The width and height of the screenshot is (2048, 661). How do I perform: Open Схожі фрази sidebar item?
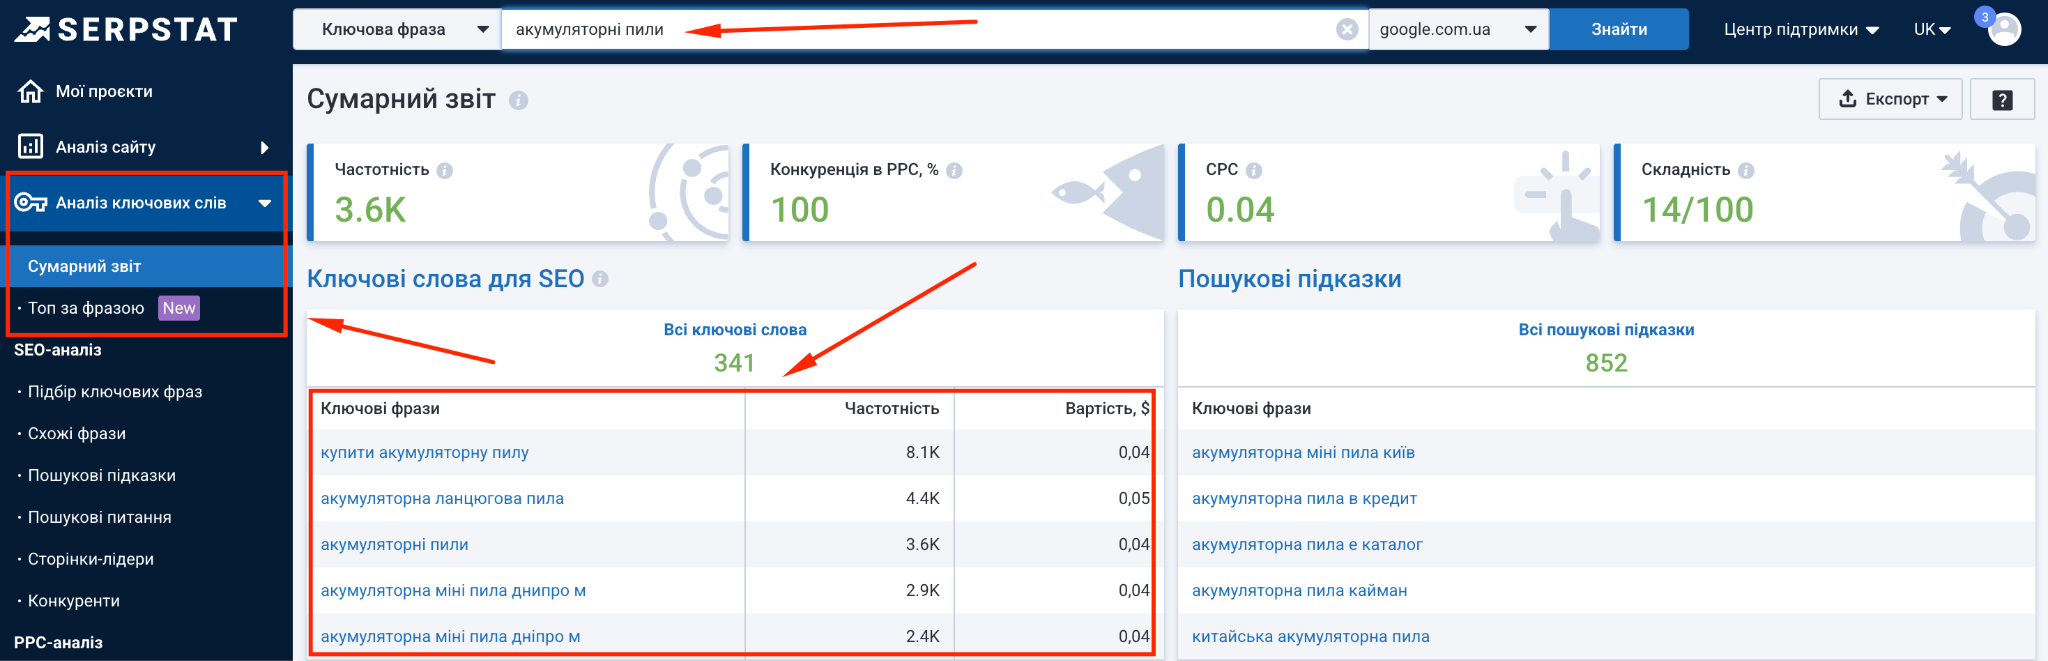tap(77, 434)
